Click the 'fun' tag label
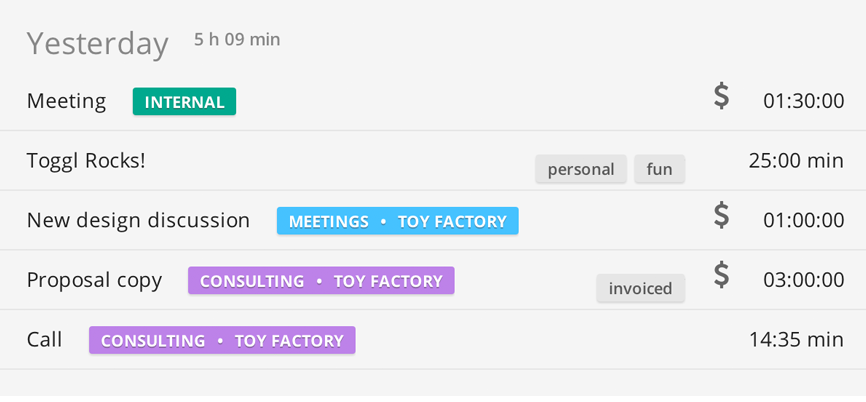This screenshot has height=402, width=866. [659, 169]
